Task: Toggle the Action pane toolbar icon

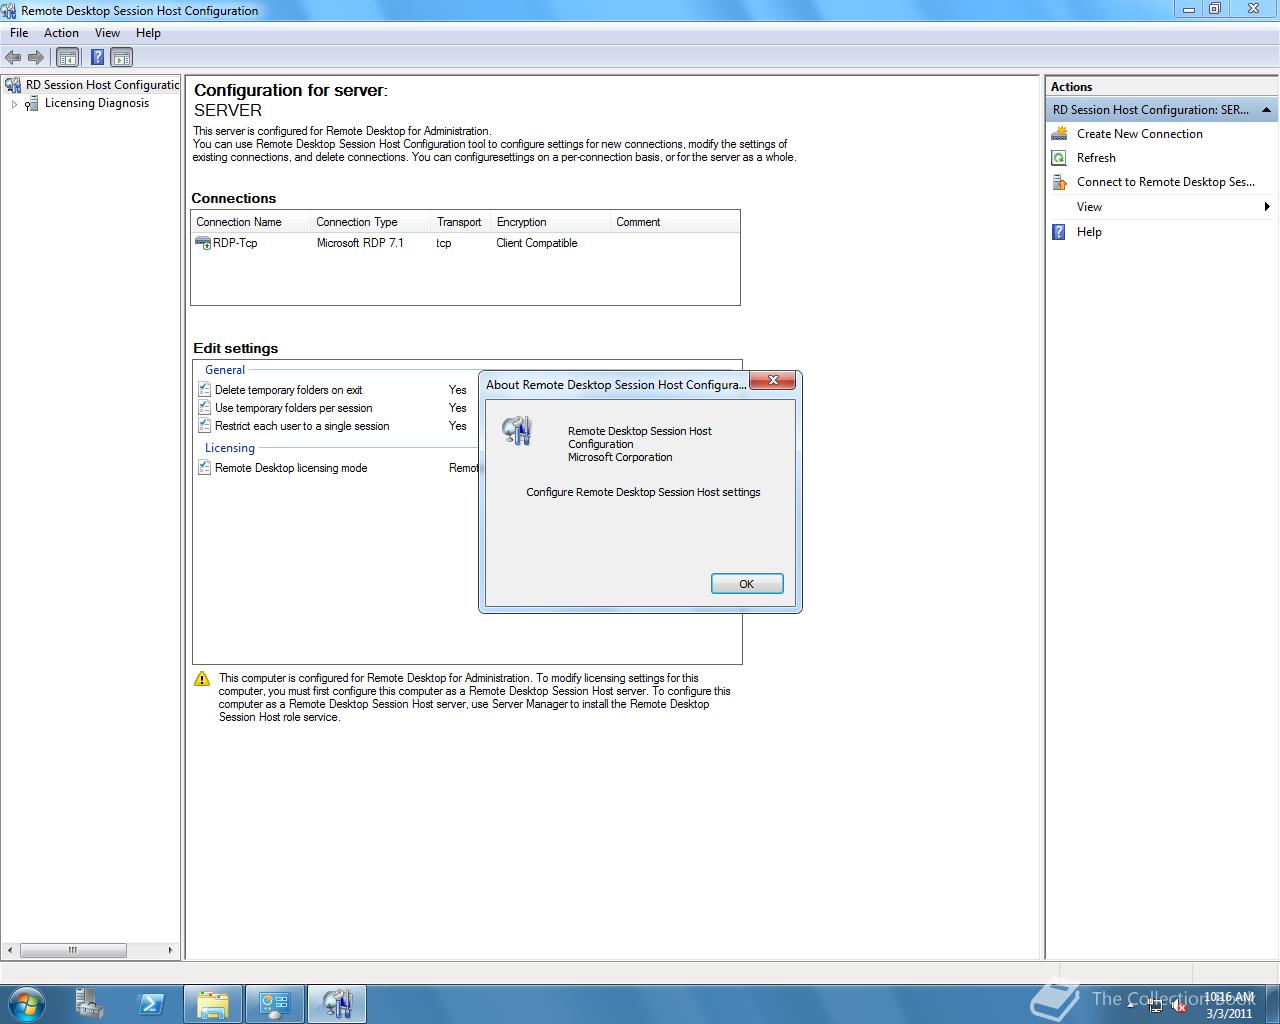Action: 121,58
